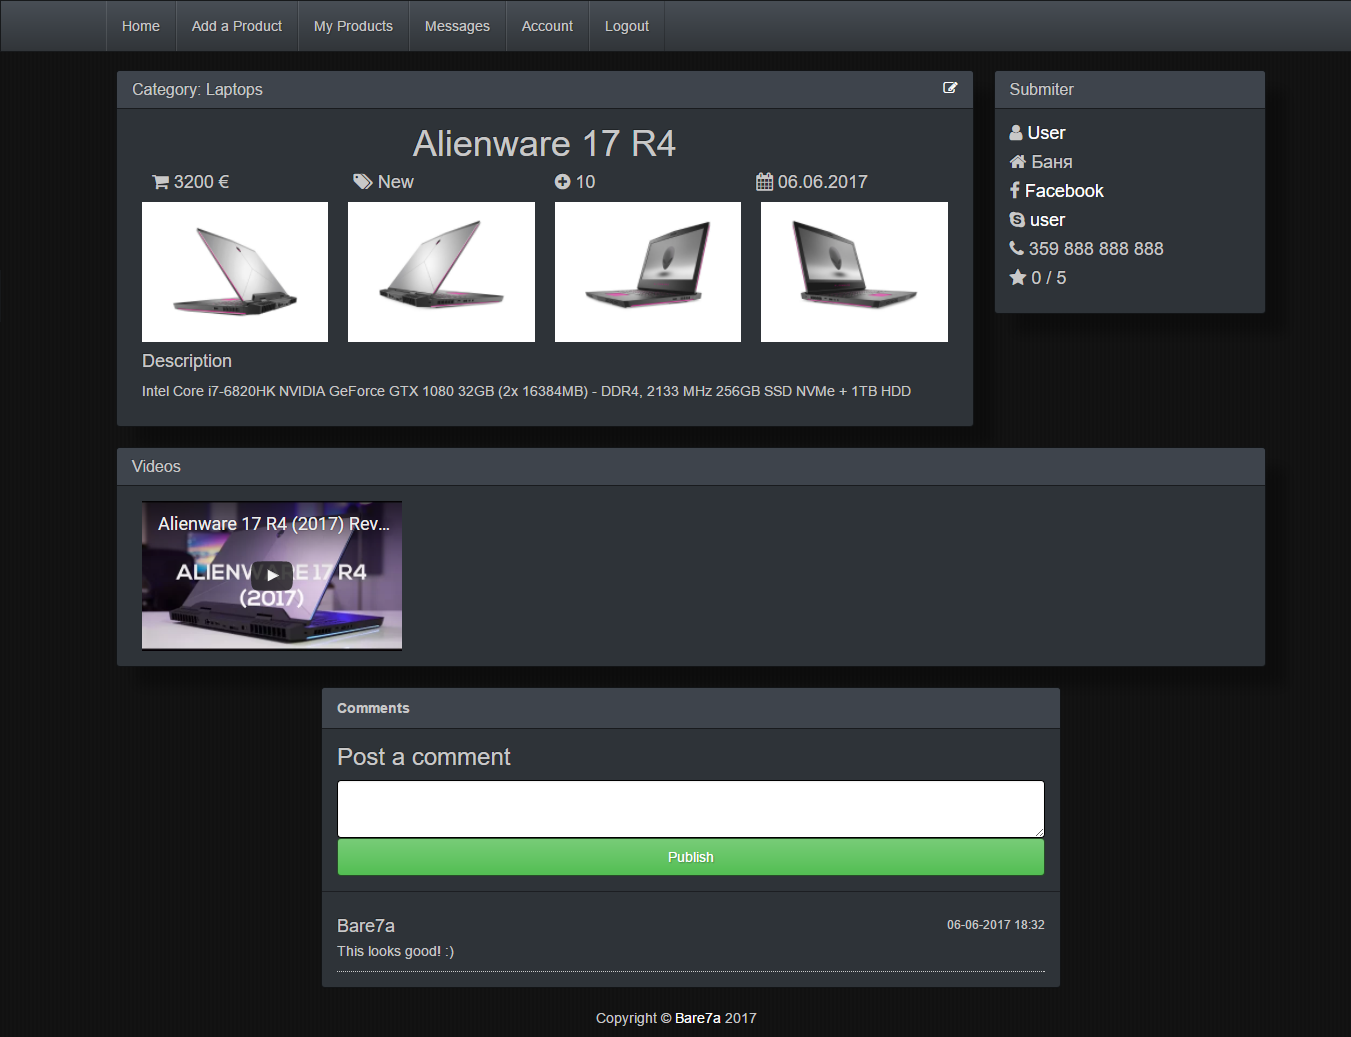Click the comment text This looks good! :)
The image size is (1351, 1037).
tap(395, 951)
